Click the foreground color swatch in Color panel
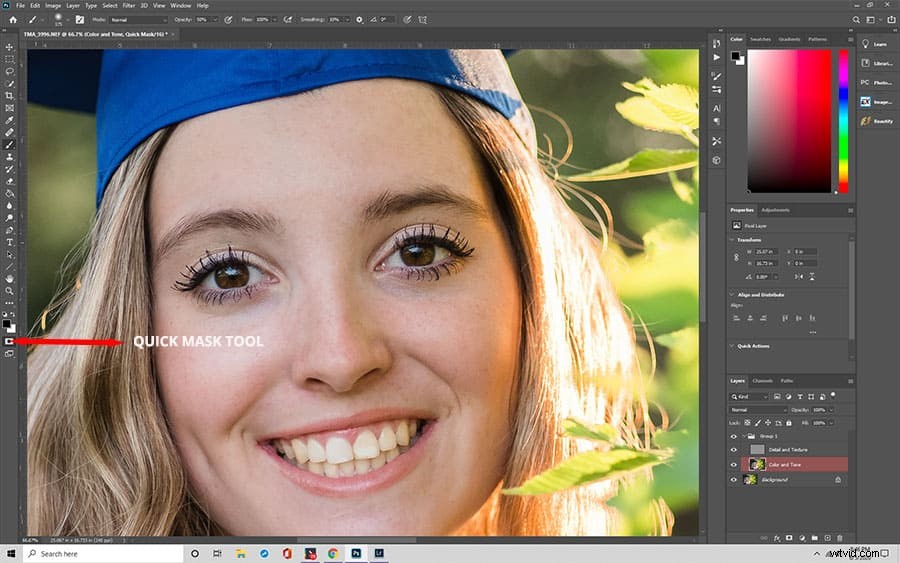This screenshot has height=563, width=900. point(735,56)
